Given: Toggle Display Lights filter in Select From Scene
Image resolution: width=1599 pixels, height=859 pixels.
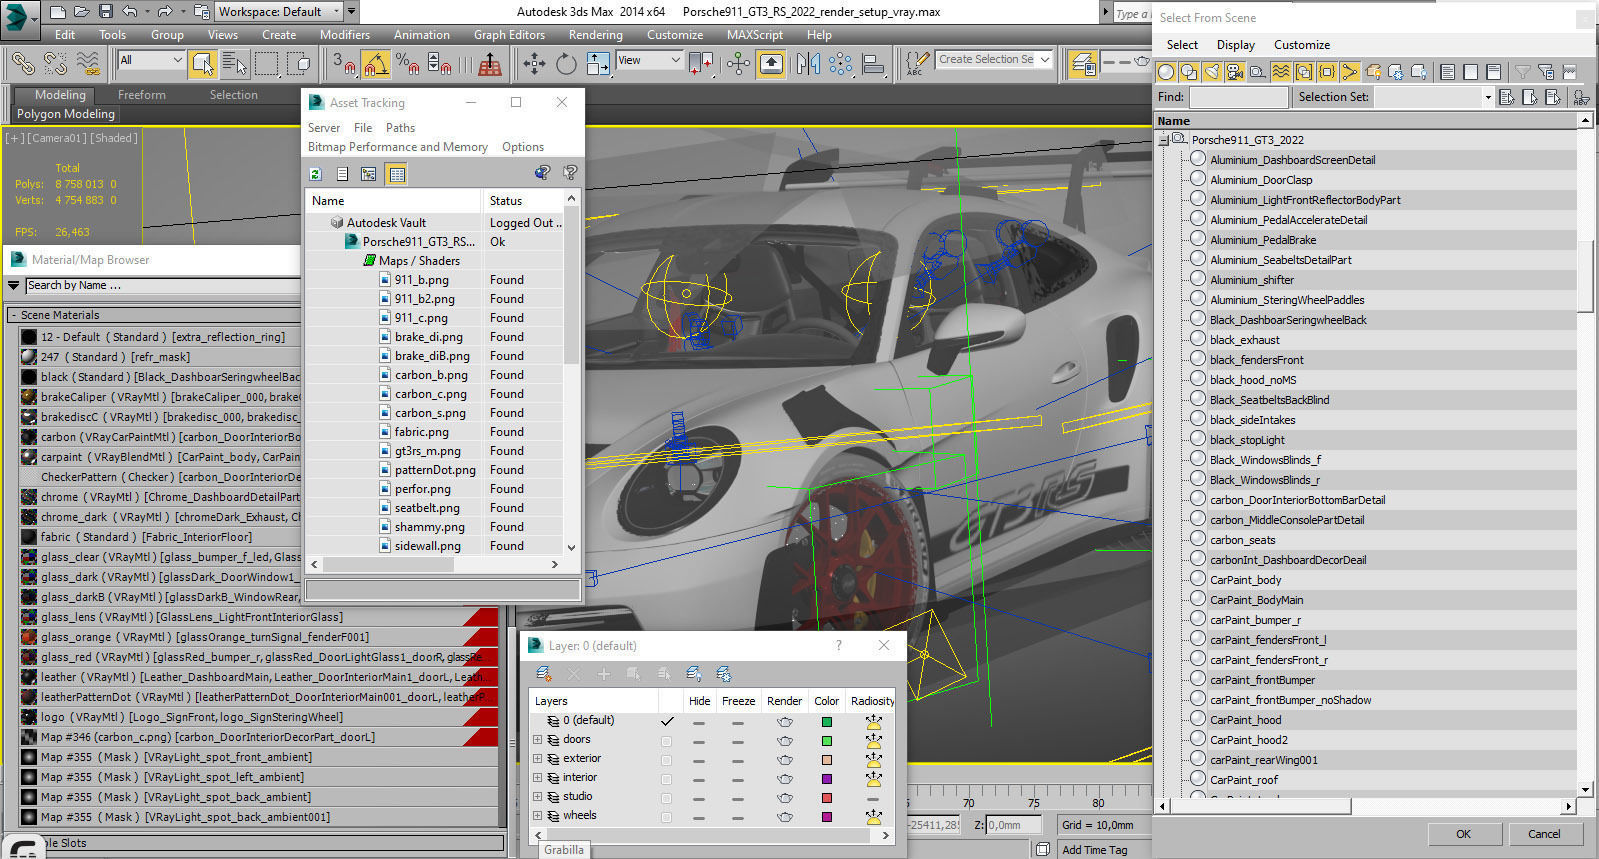Looking at the screenshot, I should pyautogui.click(x=1212, y=72).
